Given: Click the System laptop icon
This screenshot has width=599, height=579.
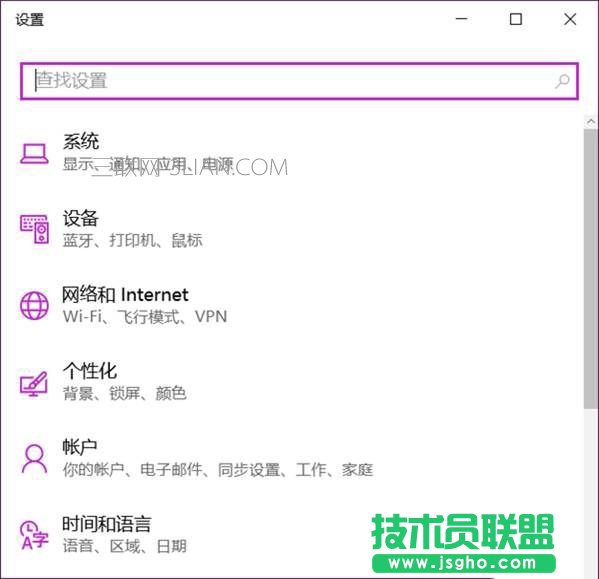Looking at the screenshot, I should pos(34,153).
